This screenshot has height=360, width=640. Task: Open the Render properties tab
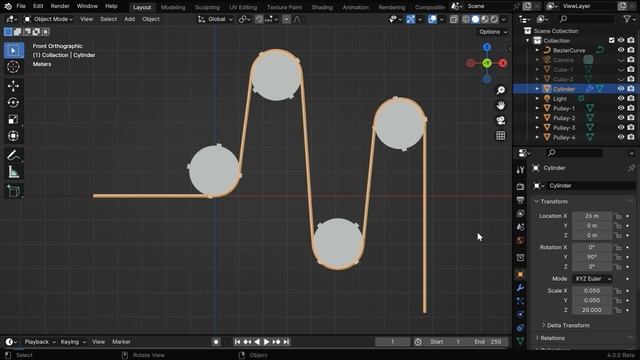pyautogui.click(x=520, y=187)
